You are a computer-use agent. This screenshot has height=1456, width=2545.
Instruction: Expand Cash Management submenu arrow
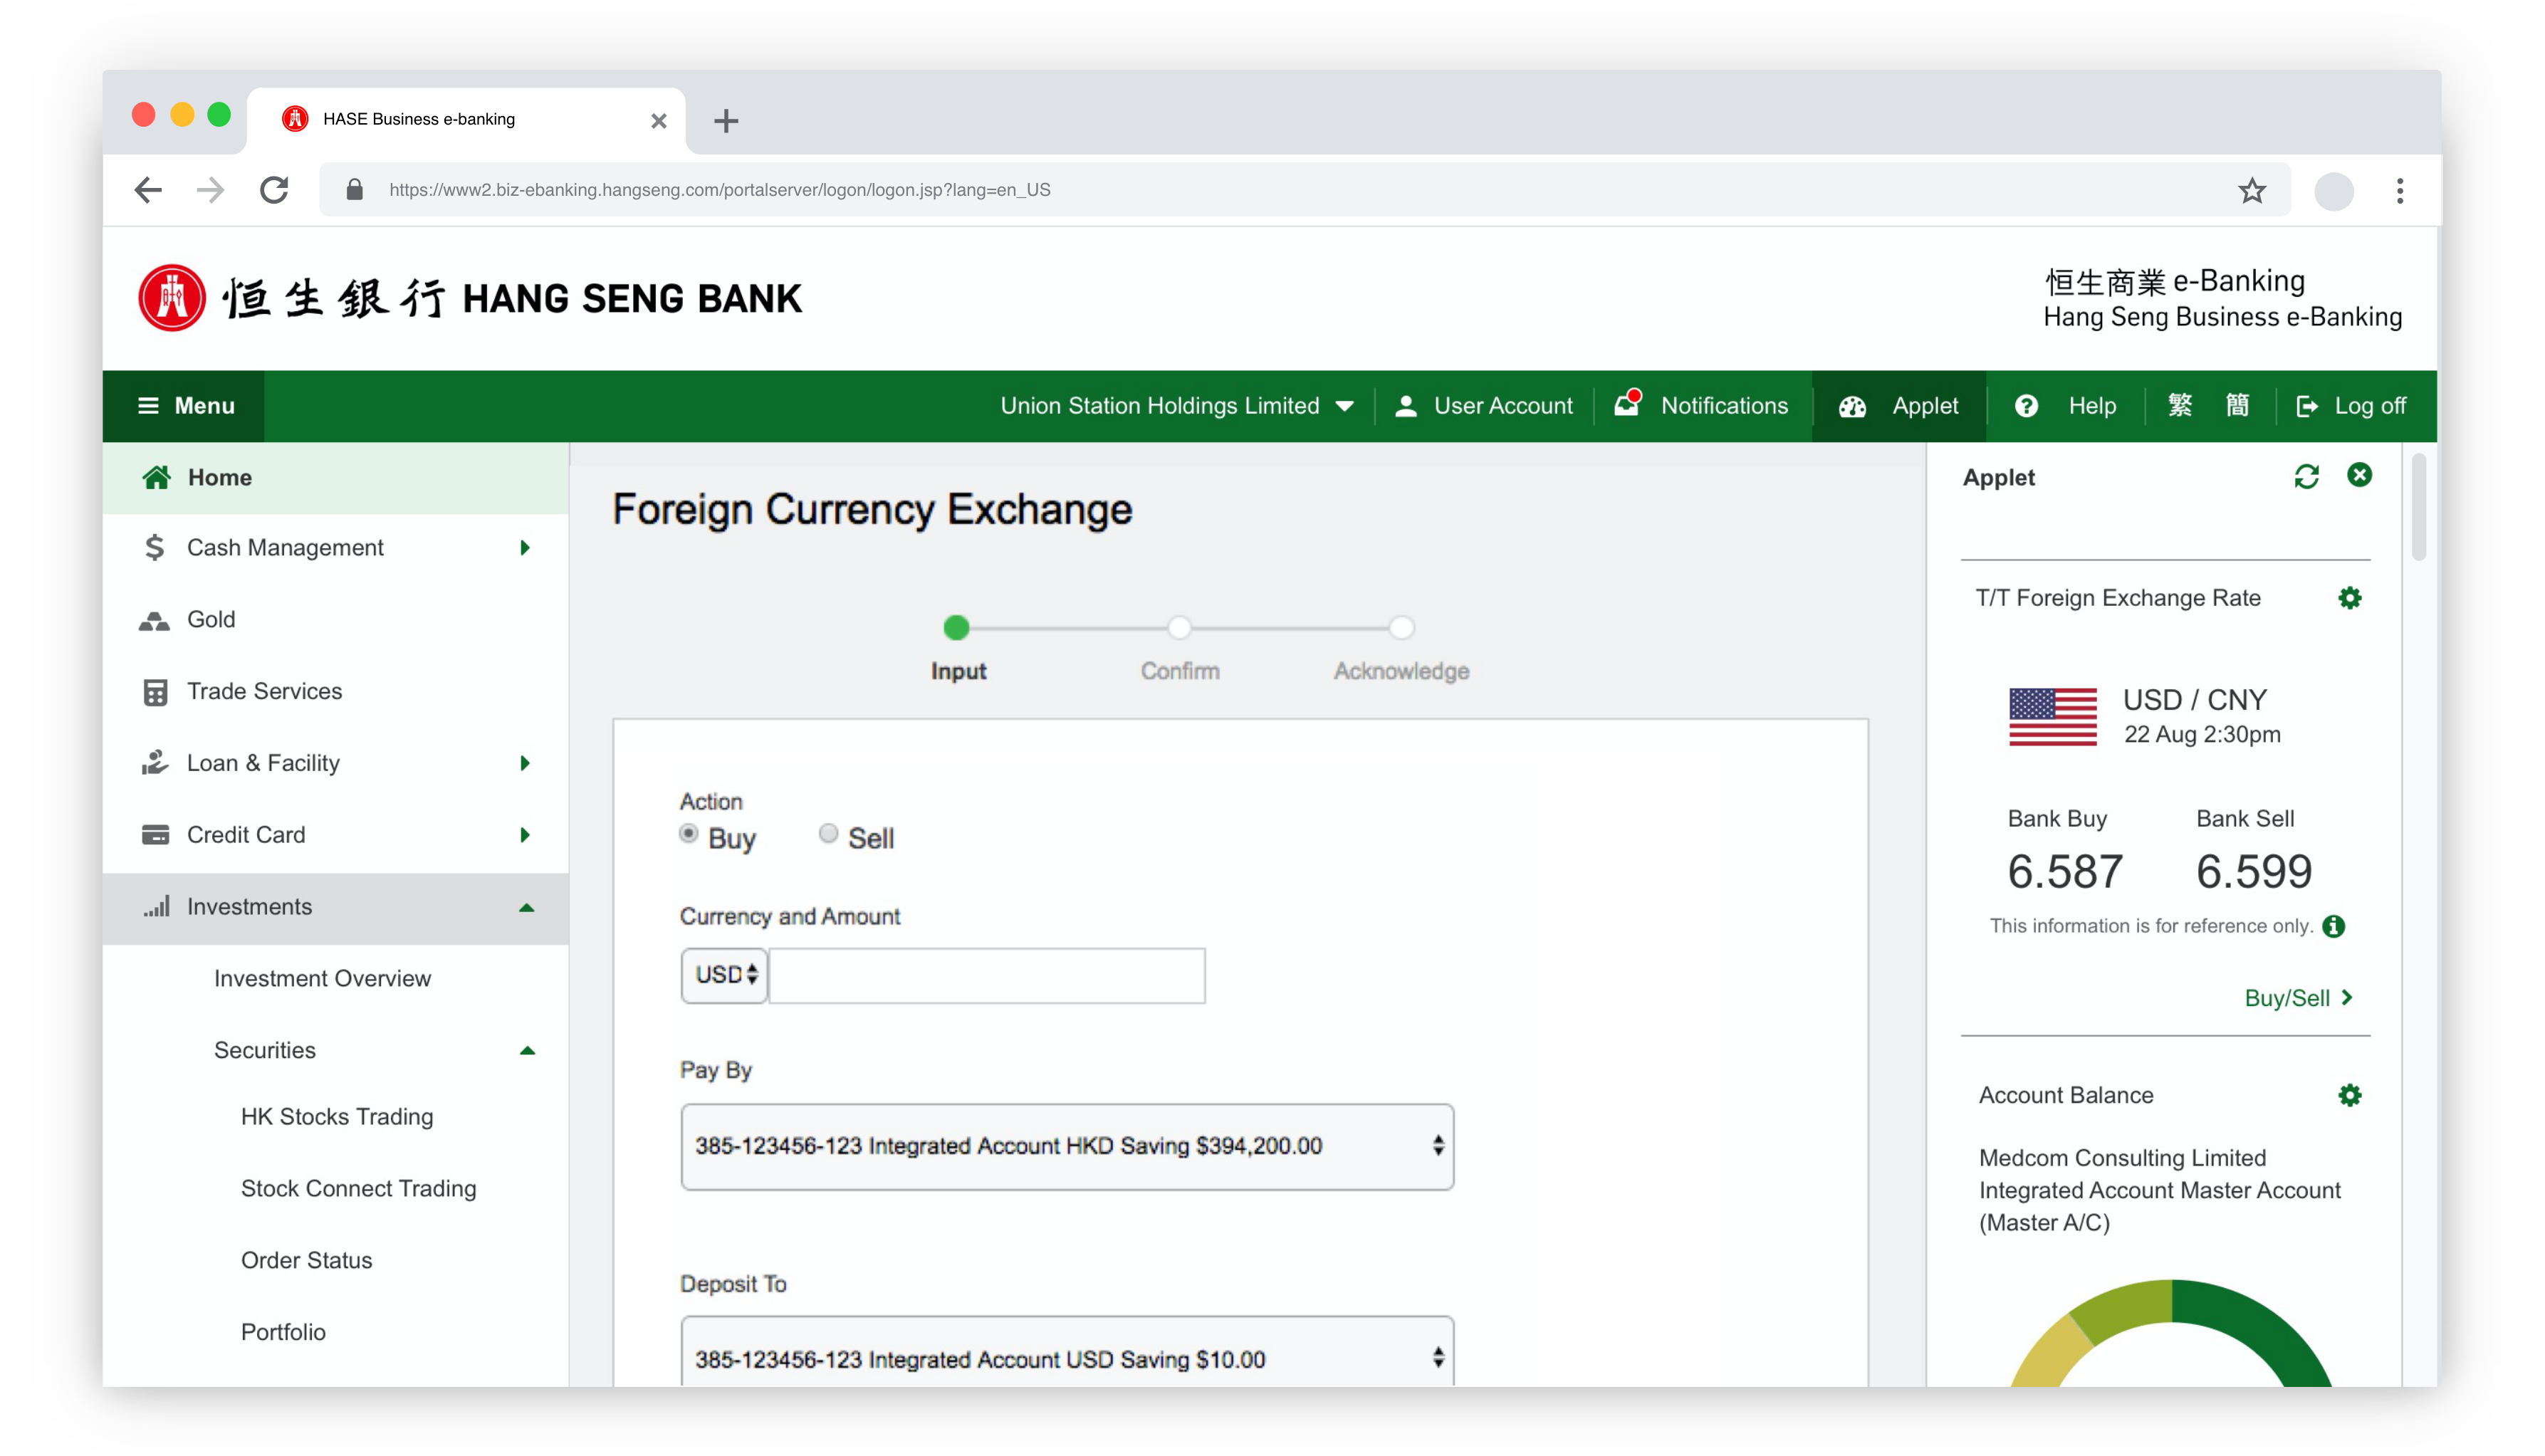525,548
